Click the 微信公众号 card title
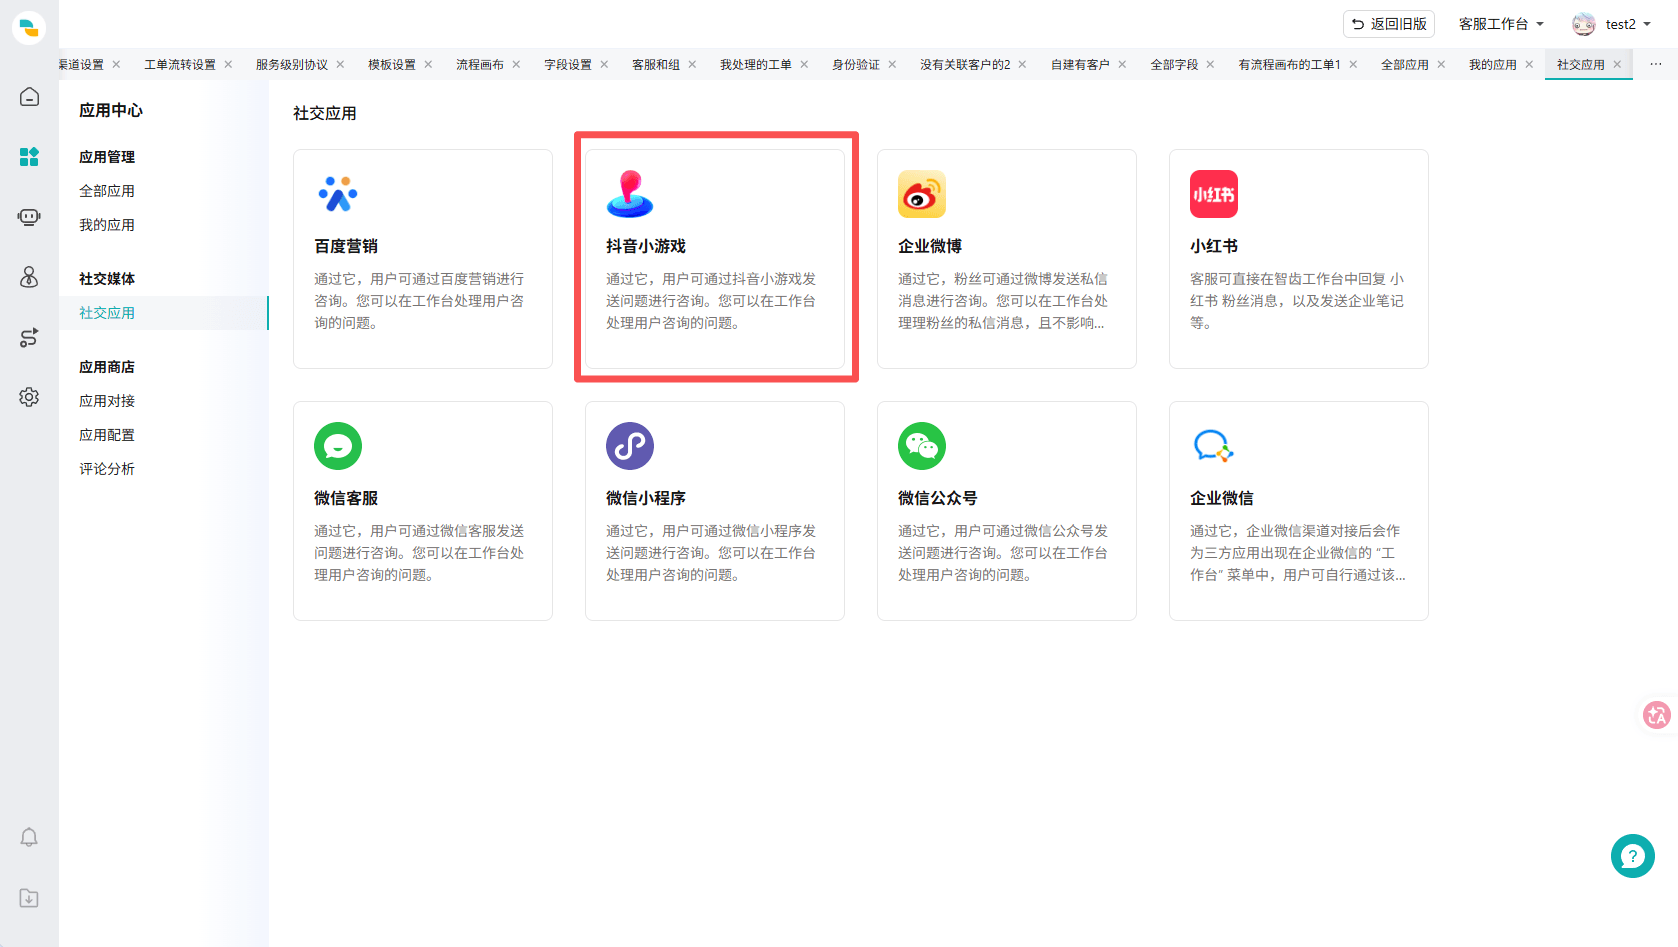Image resolution: width=1678 pixels, height=947 pixels. click(x=938, y=498)
